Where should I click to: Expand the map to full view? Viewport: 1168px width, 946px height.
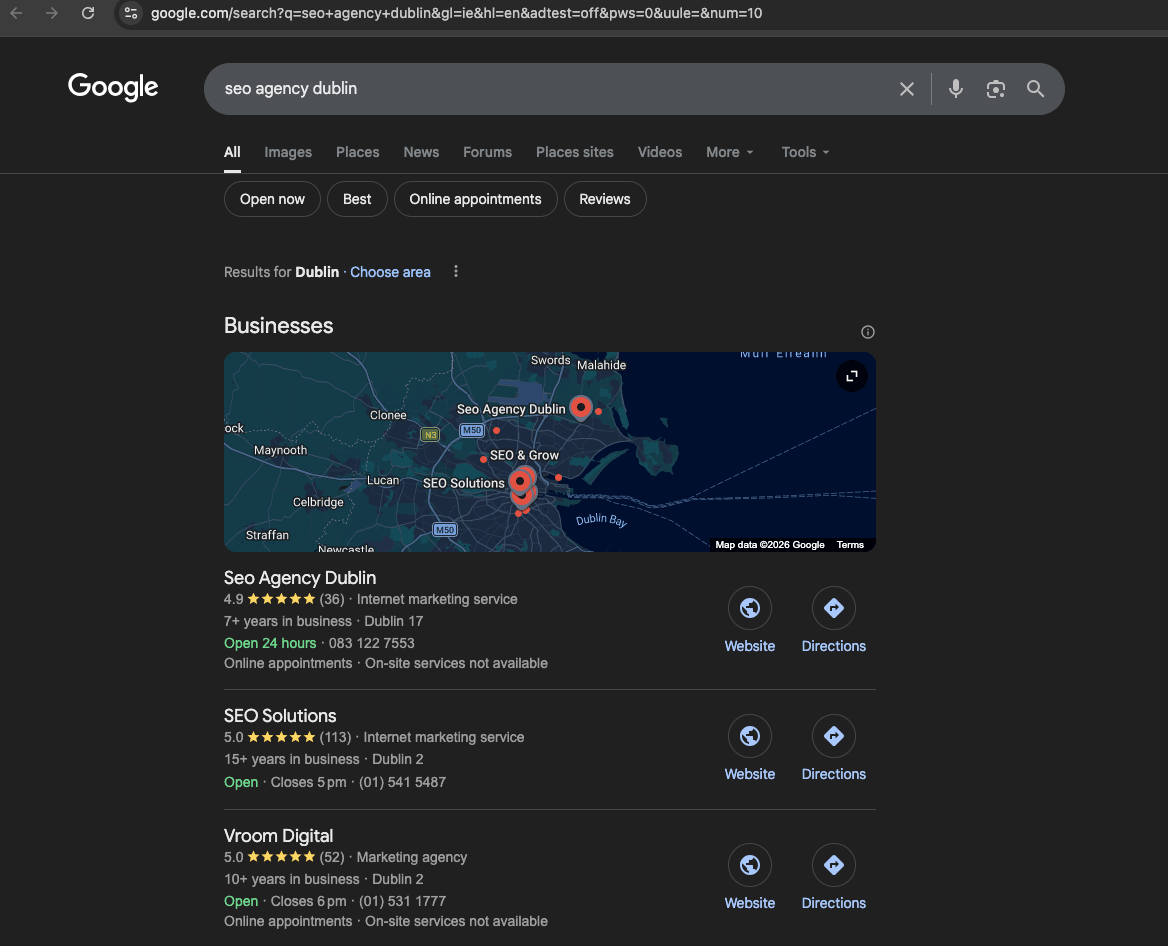tap(851, 376)
